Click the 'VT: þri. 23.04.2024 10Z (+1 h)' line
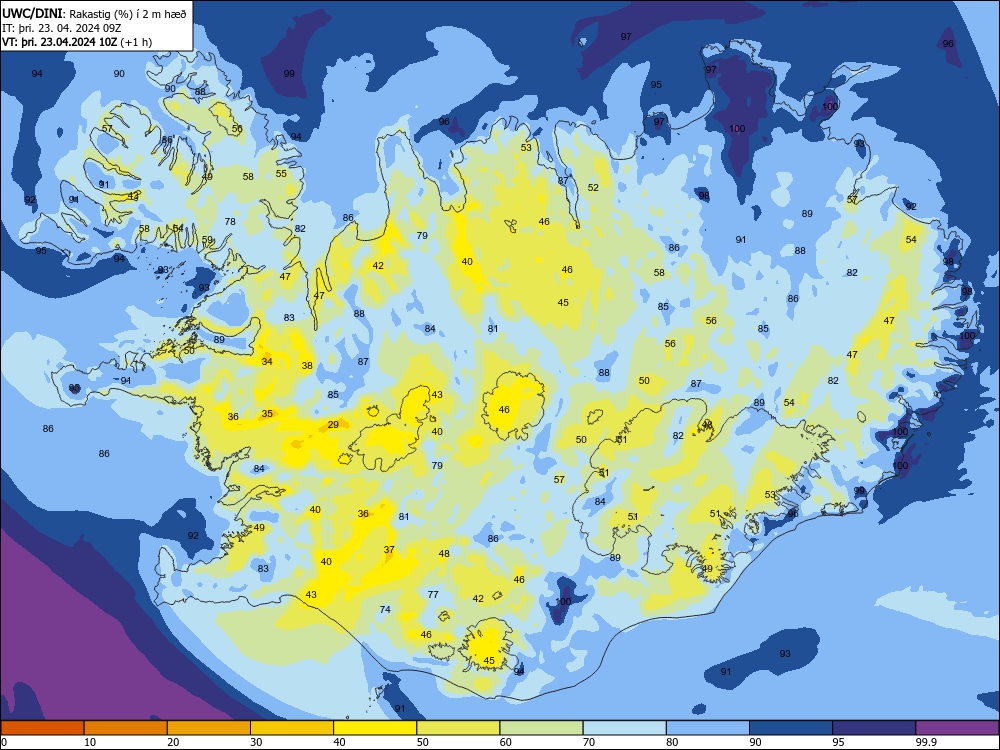 [77, 42]
